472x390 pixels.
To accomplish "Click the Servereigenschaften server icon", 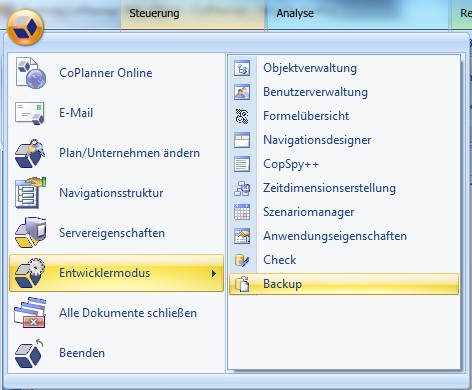I will (30, 233).
